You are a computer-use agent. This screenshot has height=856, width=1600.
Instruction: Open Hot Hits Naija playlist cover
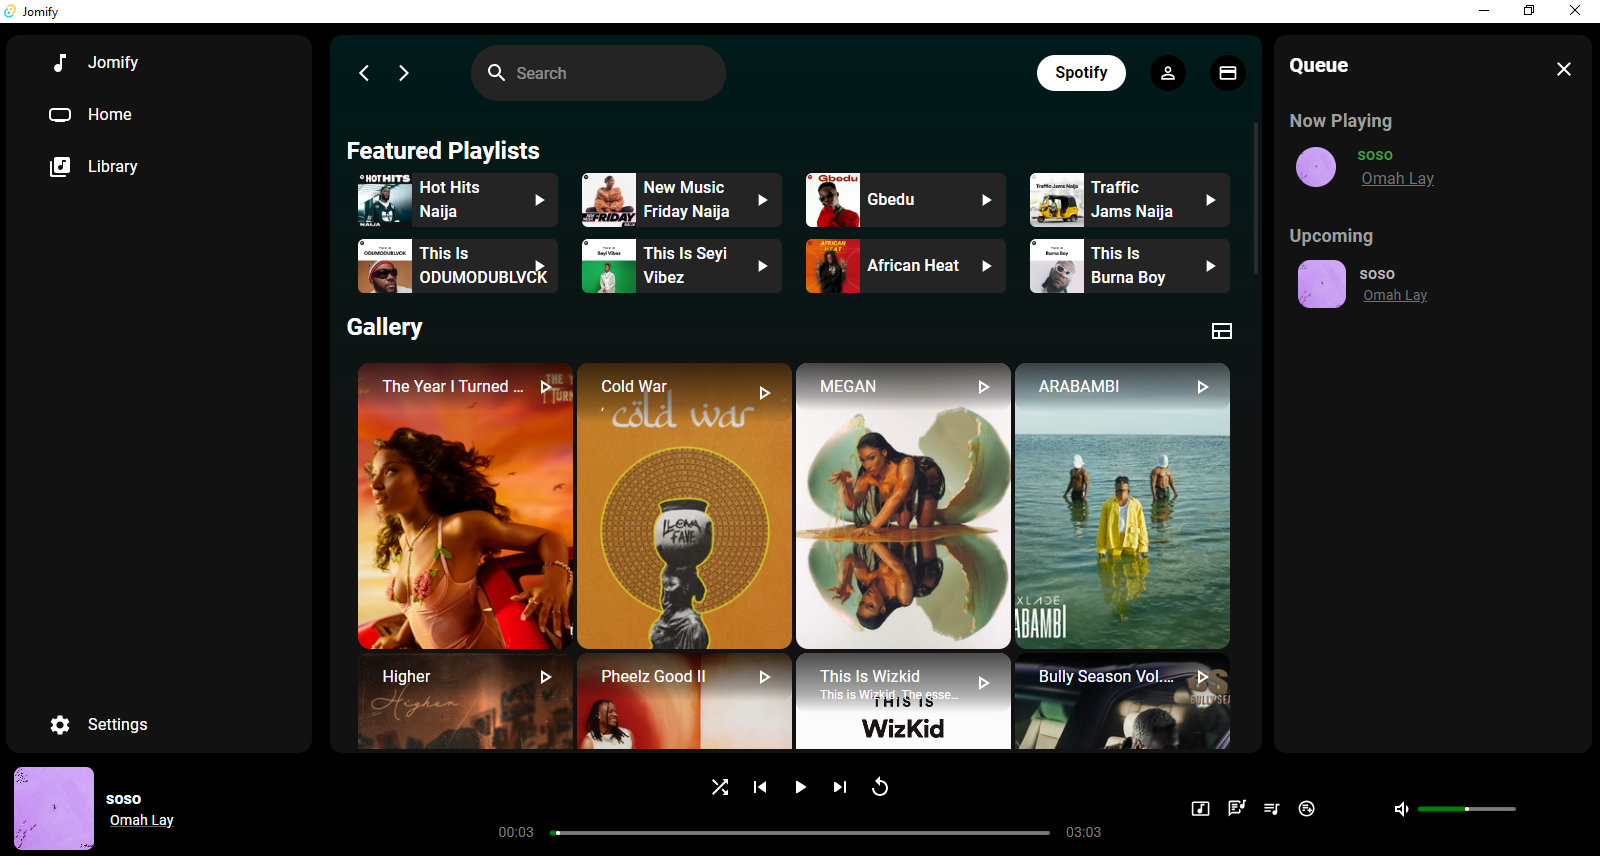click(x=385, y=200)
